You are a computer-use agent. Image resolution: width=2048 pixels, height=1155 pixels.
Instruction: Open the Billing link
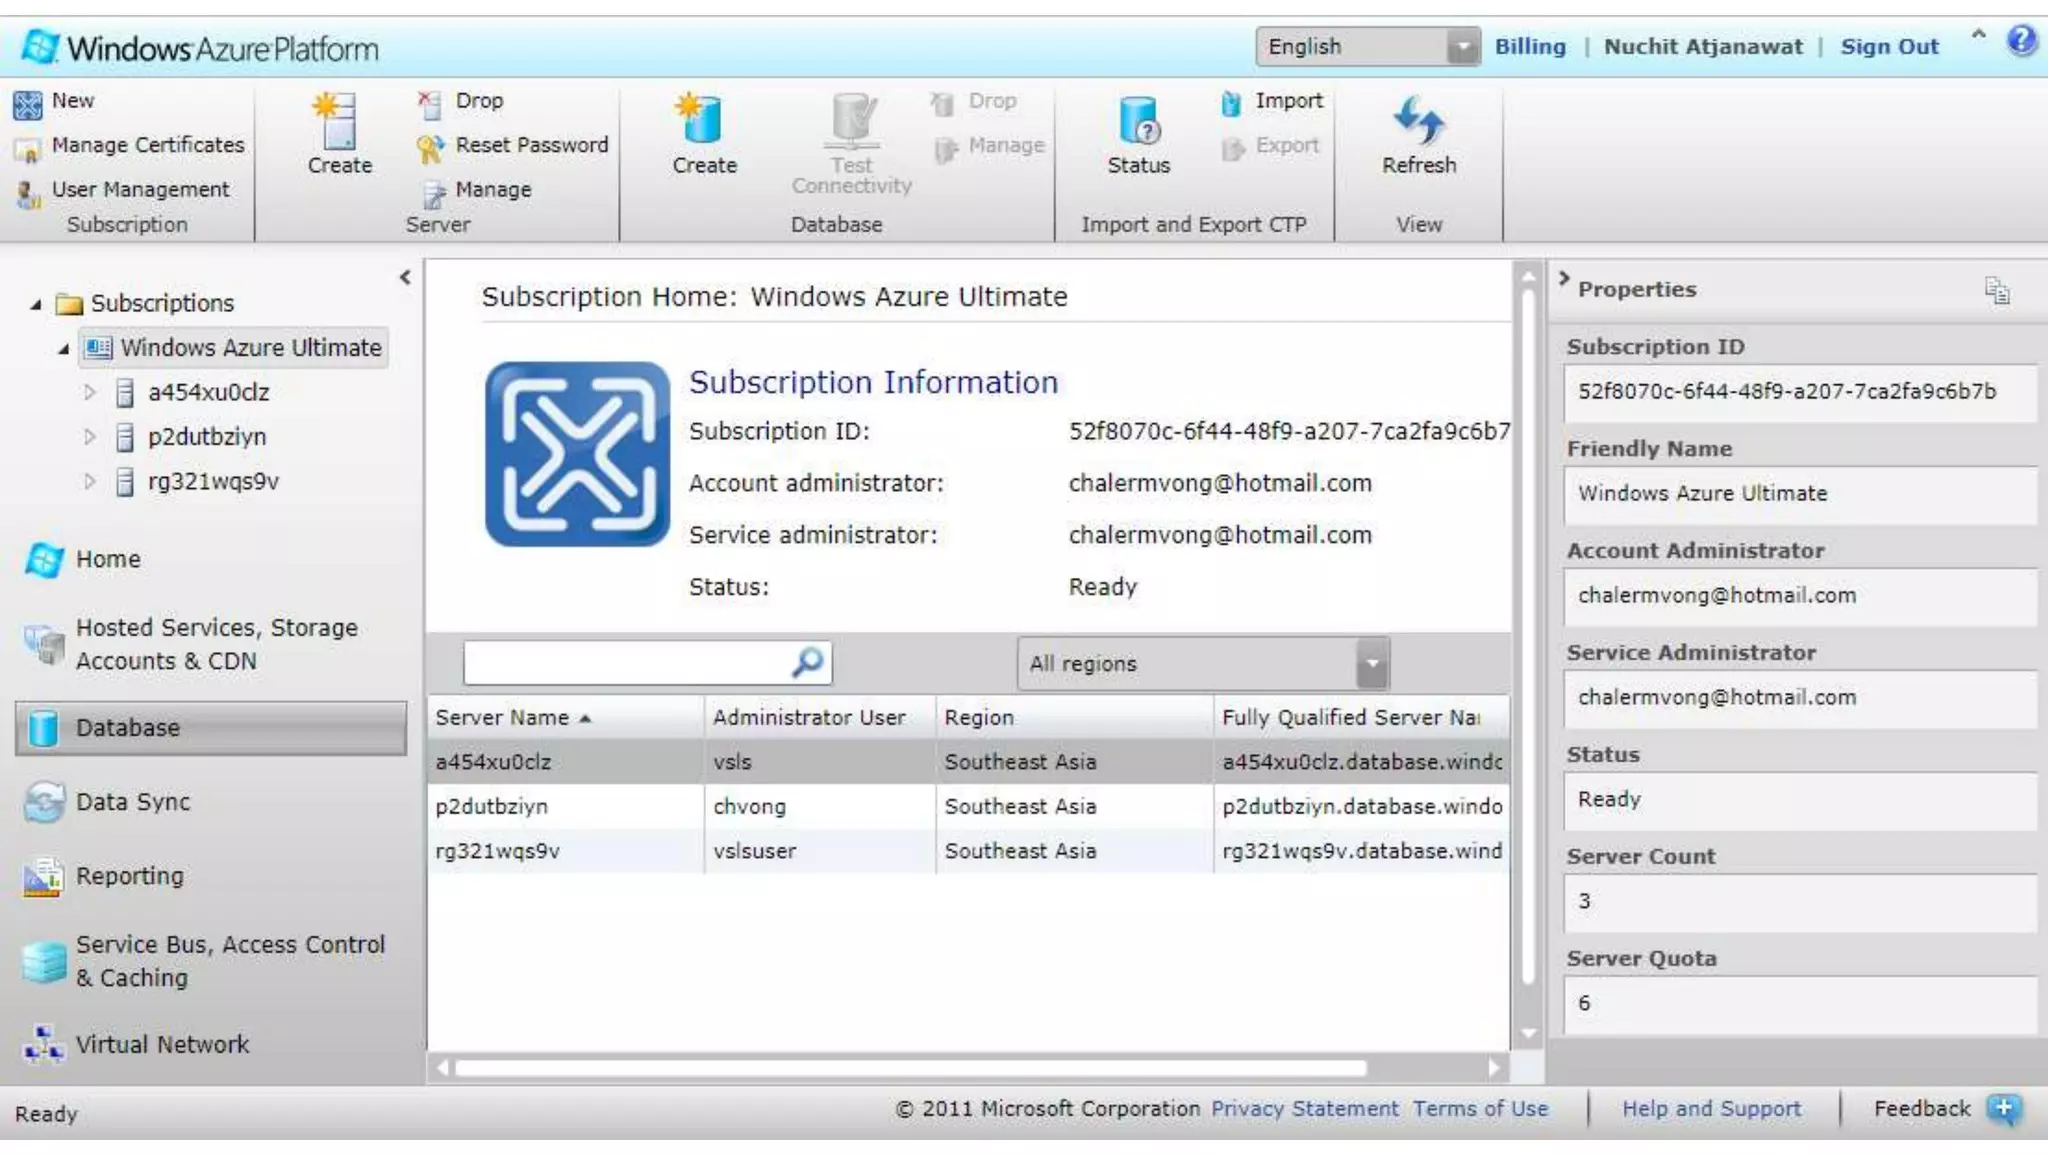[x=1529, y=47]
